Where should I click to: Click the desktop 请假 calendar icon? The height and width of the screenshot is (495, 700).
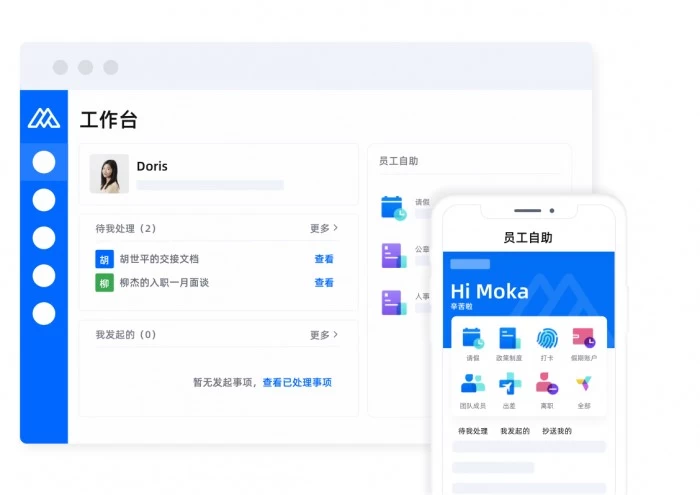coord(392,208)
